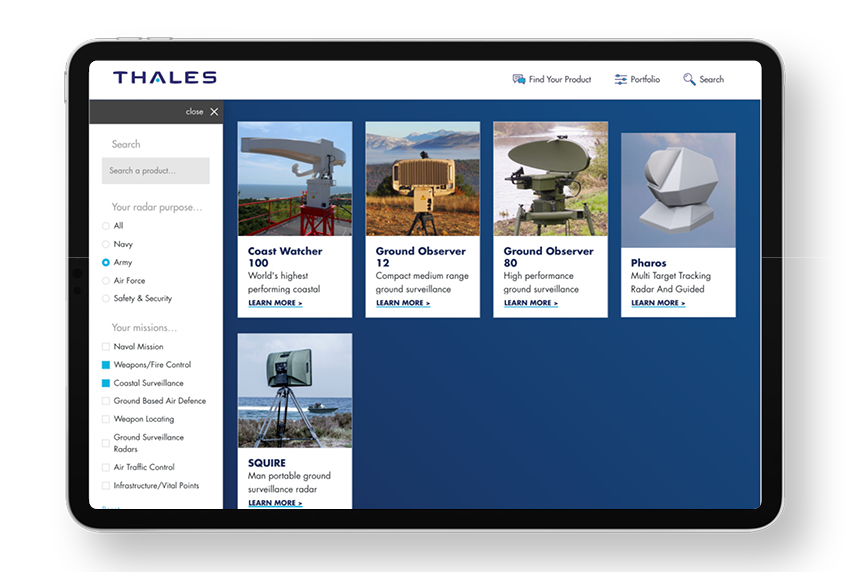Click Learn More under Ground Observer 12
852x572 pixels.
[x=403, y=303]
